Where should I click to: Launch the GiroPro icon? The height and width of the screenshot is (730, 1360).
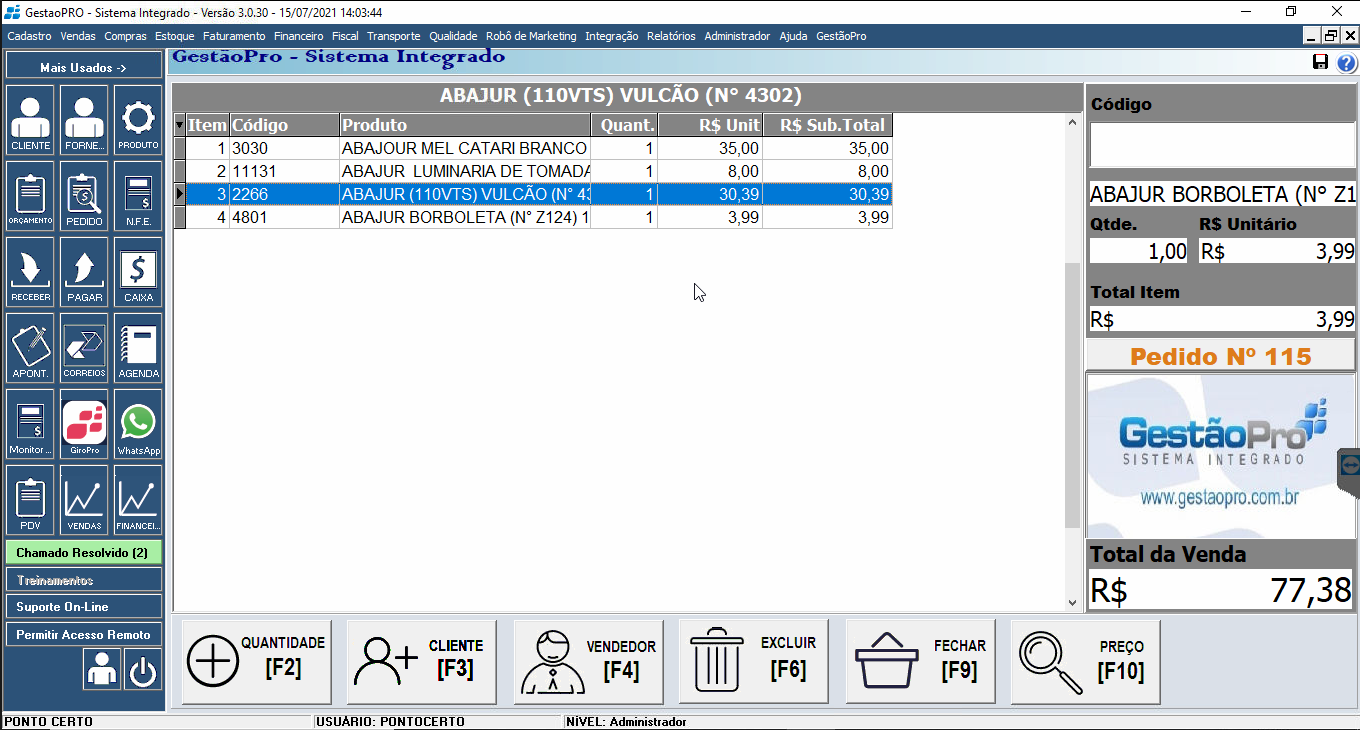click(85, 425)
